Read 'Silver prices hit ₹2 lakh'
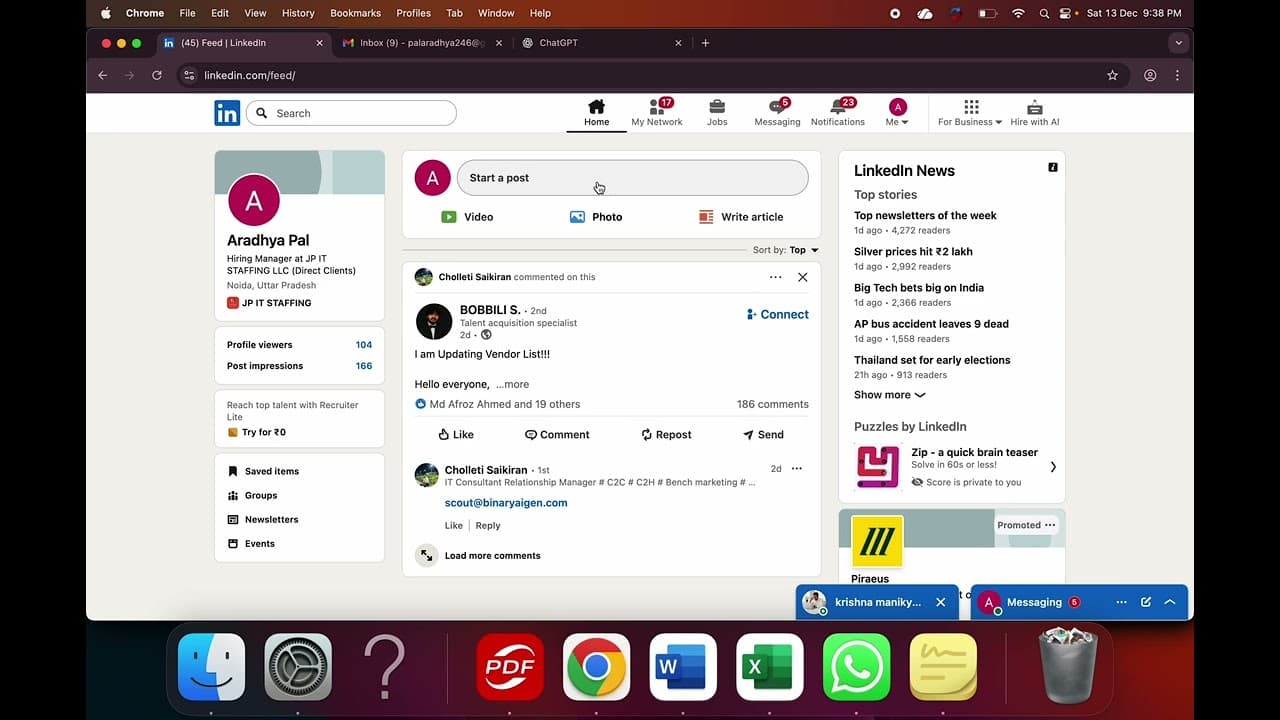 tap(913, 251)
